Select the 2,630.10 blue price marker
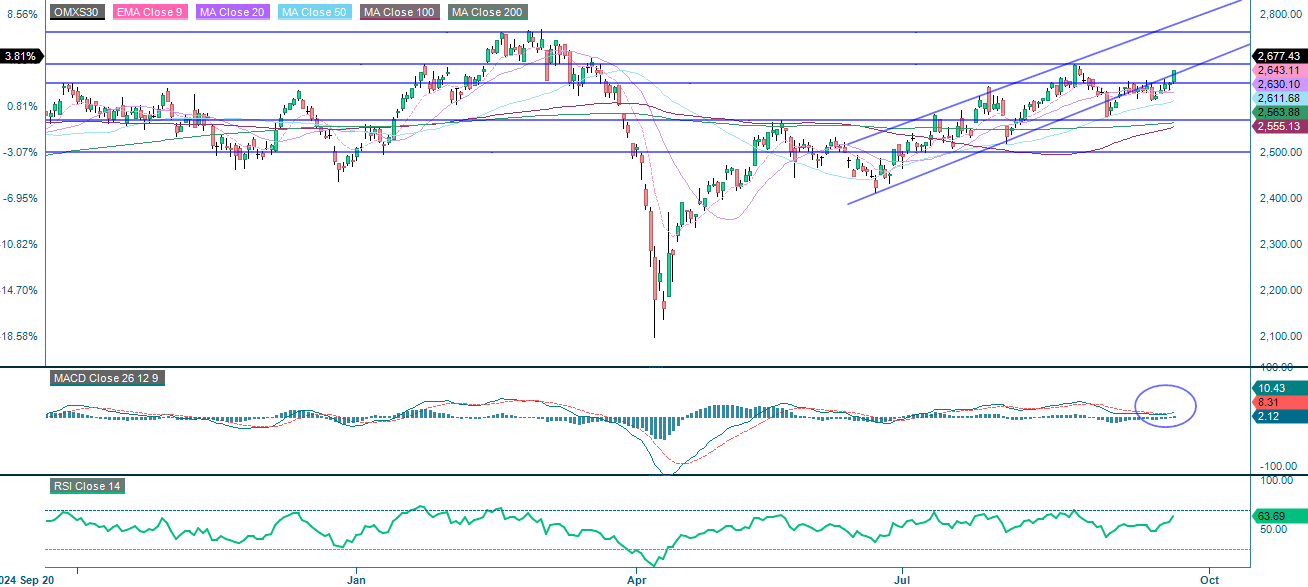Image resolution: width=1308 pixels, height=587 pixels. tap(1281, 85)
